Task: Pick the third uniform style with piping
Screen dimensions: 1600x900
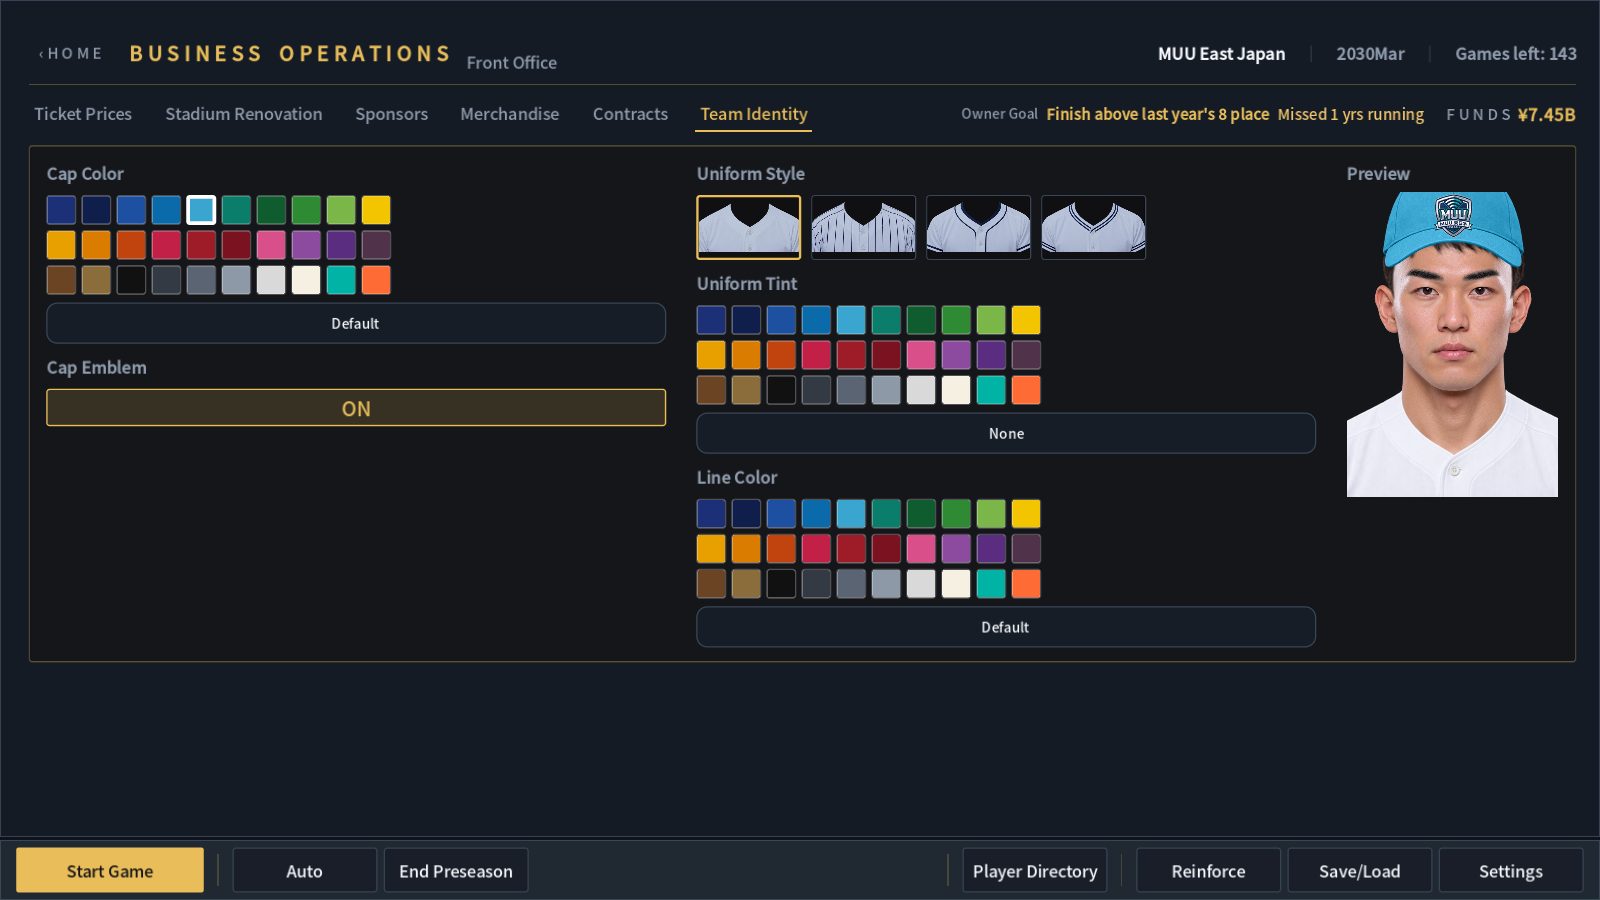Action: [979, 227]
